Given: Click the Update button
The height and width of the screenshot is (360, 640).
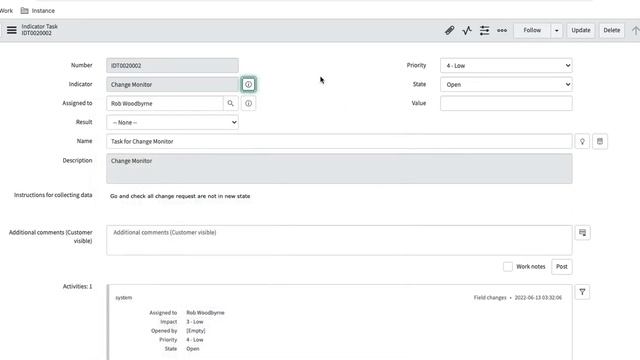Looking at the screenshot, I should (580, 30).
